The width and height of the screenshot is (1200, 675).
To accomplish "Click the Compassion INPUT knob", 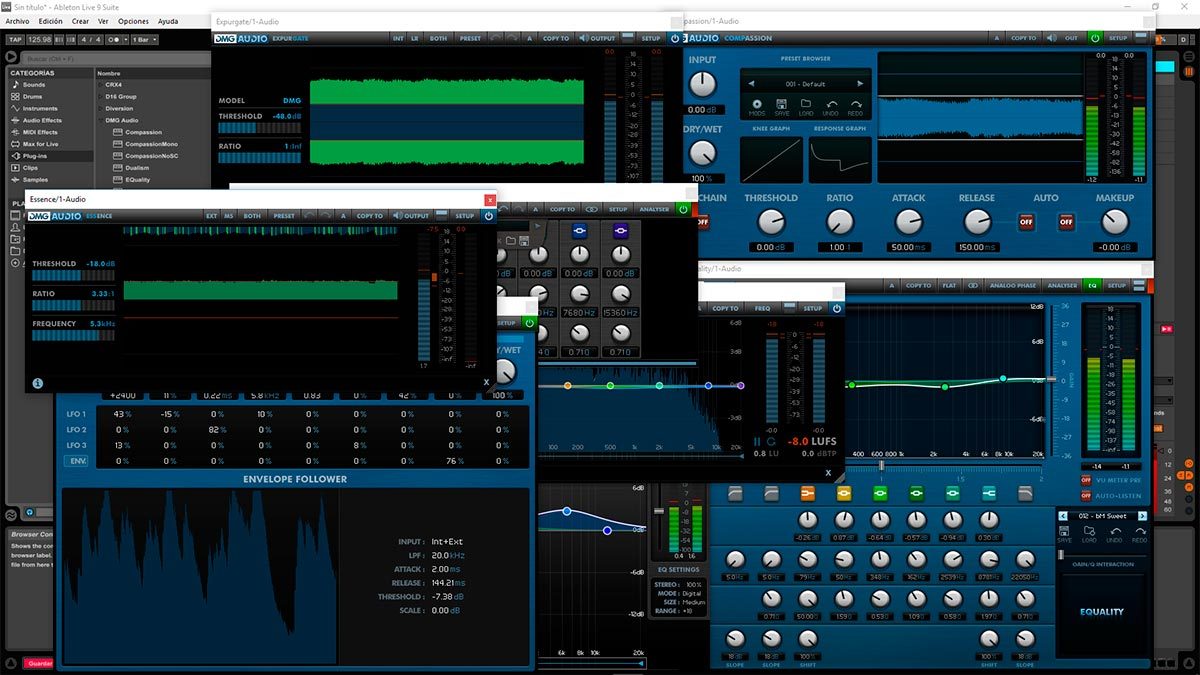I will tap(703, 86).
